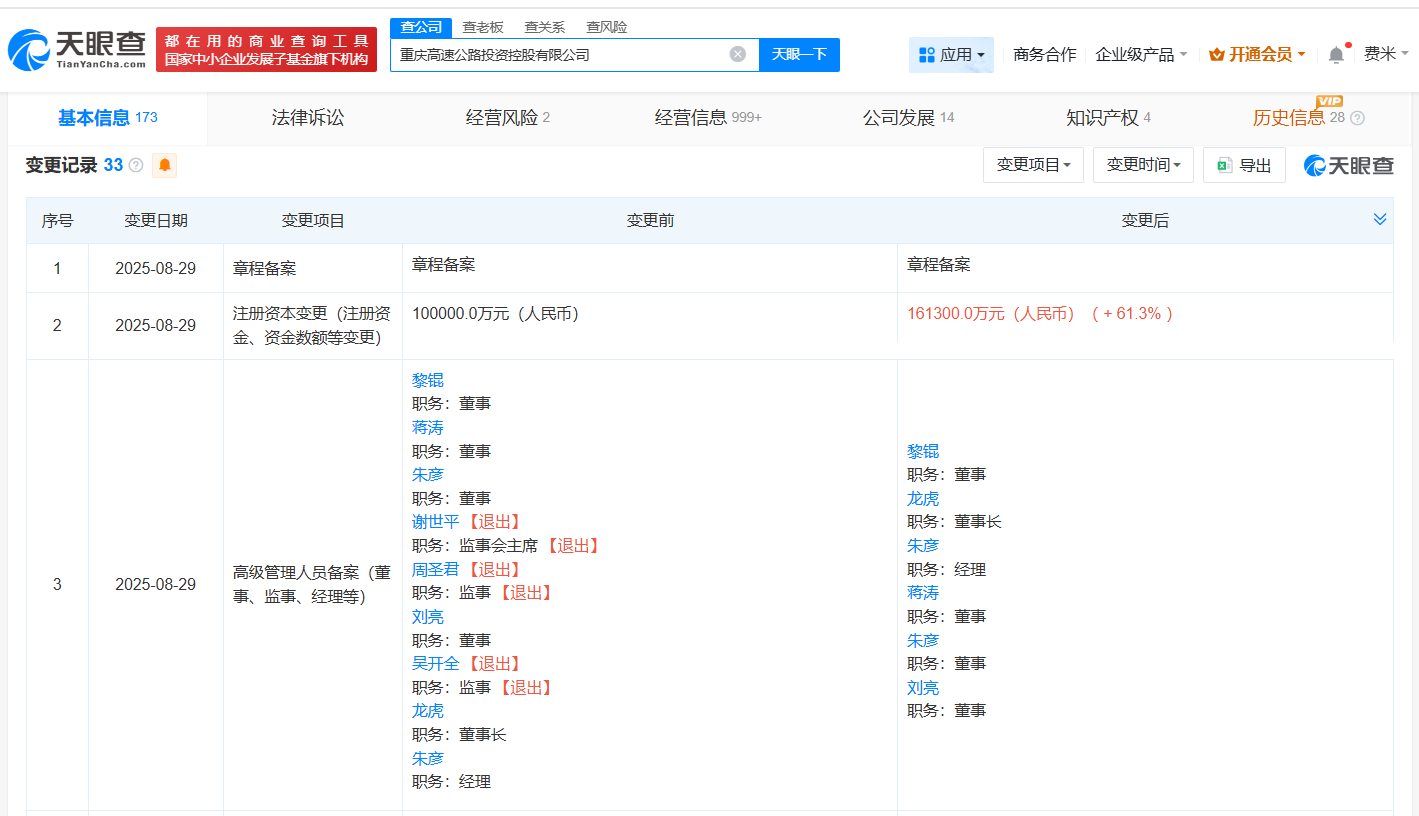Open the 商务合作 link

click(x=1045, y=55)
